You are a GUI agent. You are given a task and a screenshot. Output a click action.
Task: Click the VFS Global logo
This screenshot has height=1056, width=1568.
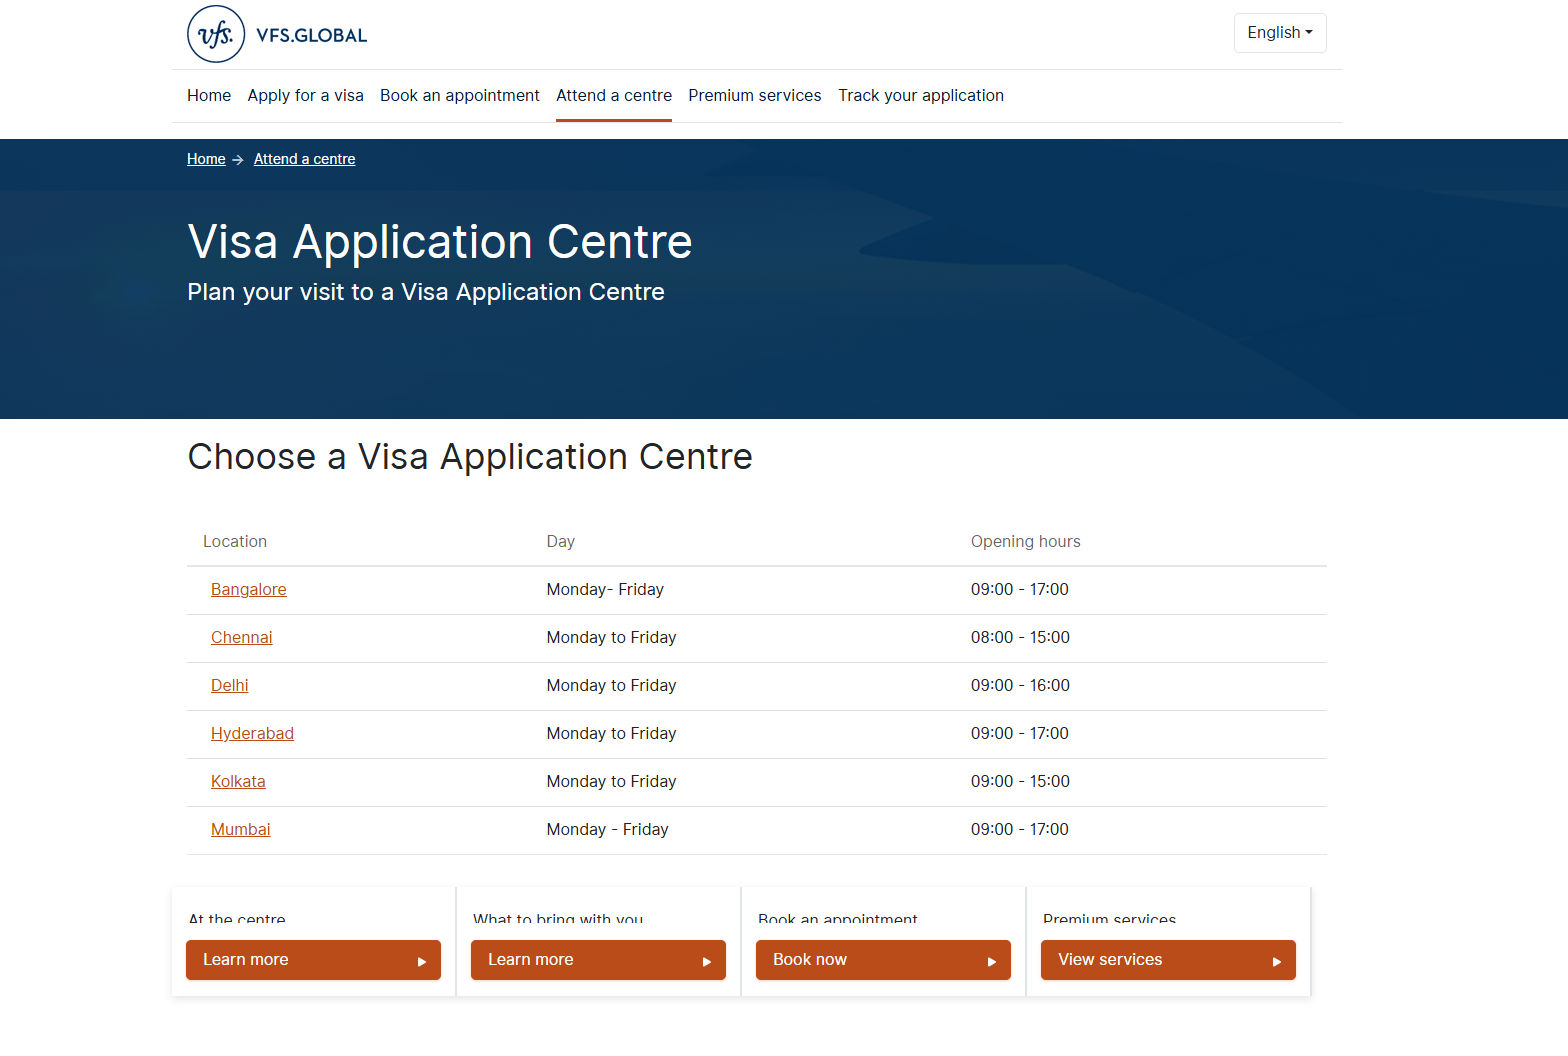(277, 34)
